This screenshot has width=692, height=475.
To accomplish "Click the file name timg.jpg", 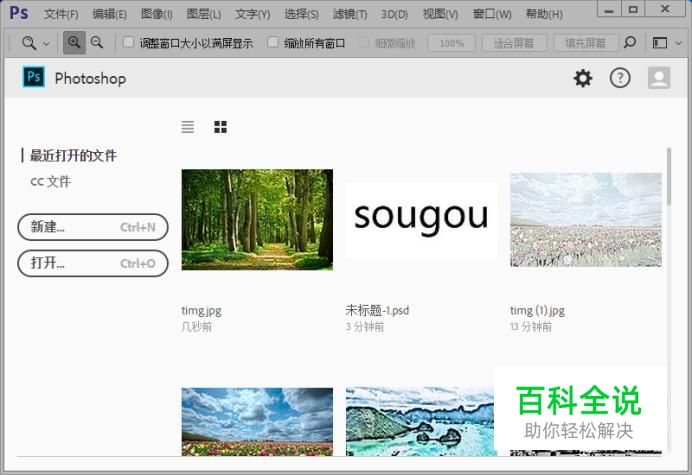I will (x=201, y=311).
